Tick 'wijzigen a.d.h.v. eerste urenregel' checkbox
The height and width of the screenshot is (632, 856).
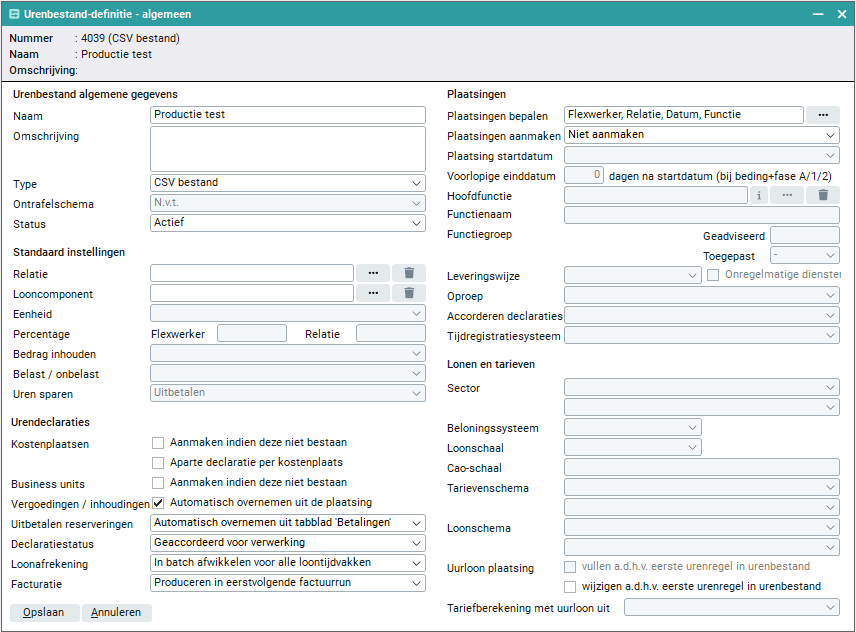click(571, 587)
